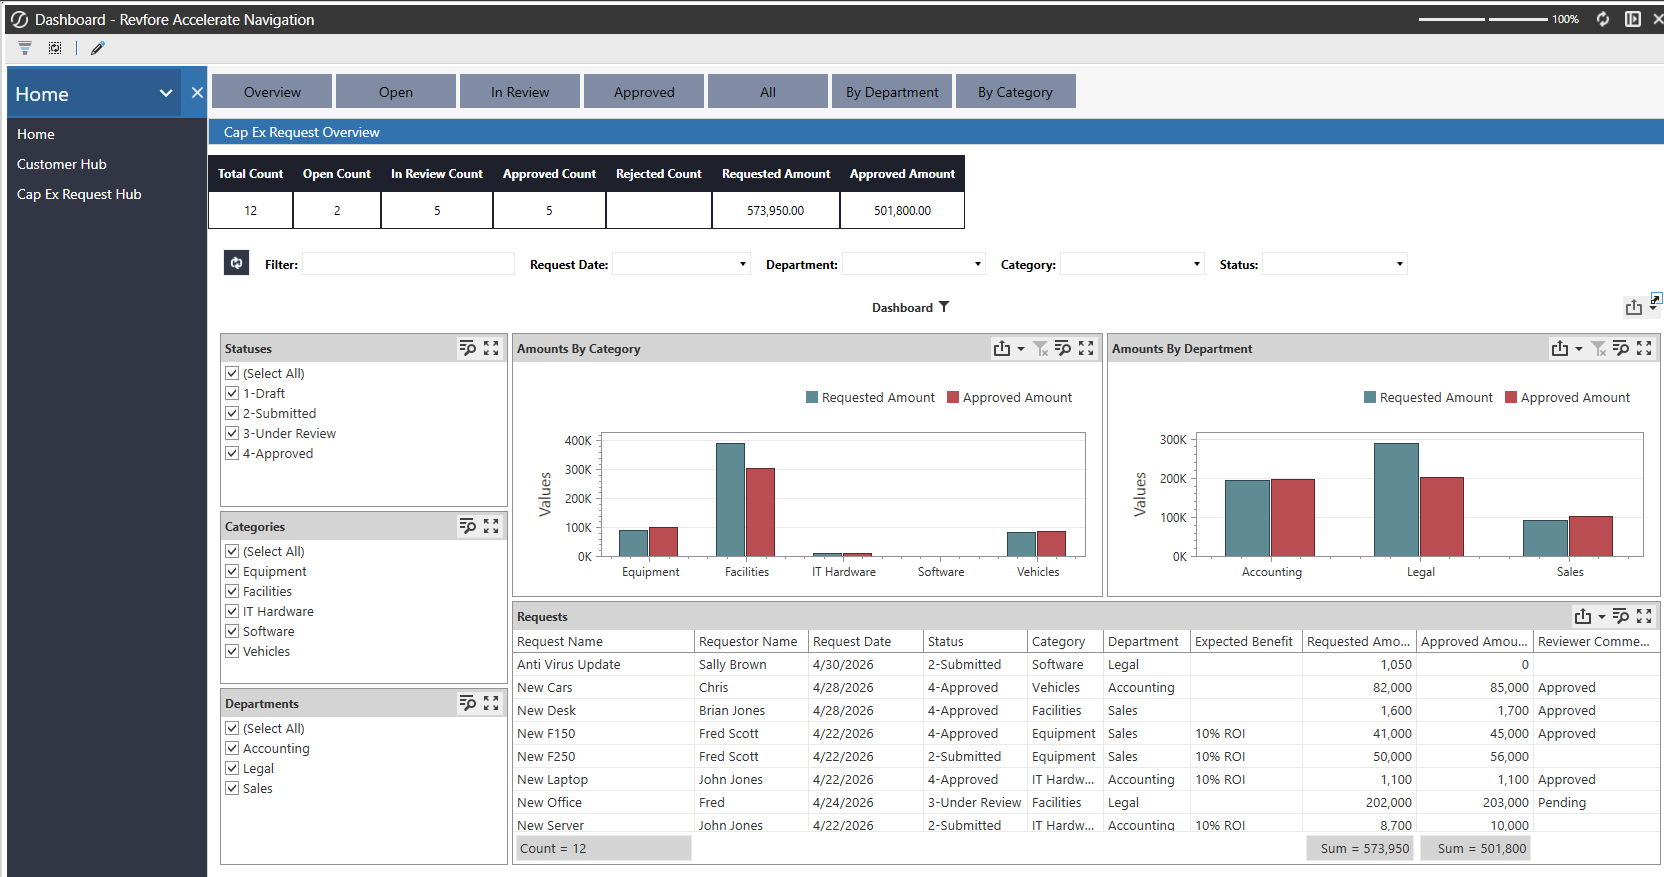The height and width of the screenshot is (877, 1664).
Task: Uncheck the 1-Draft status checkbox
Action: point(232,393)
